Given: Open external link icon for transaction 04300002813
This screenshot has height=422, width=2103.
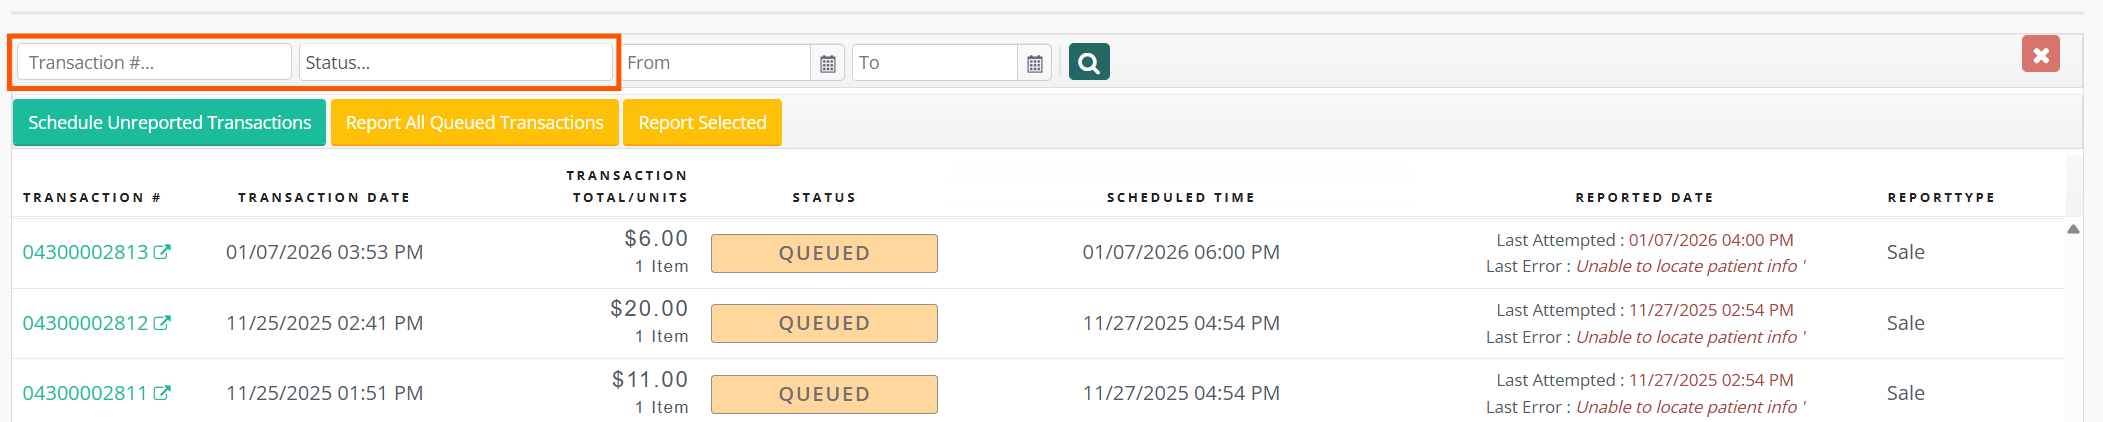Looking at the screenshot, I should [162, 252].
